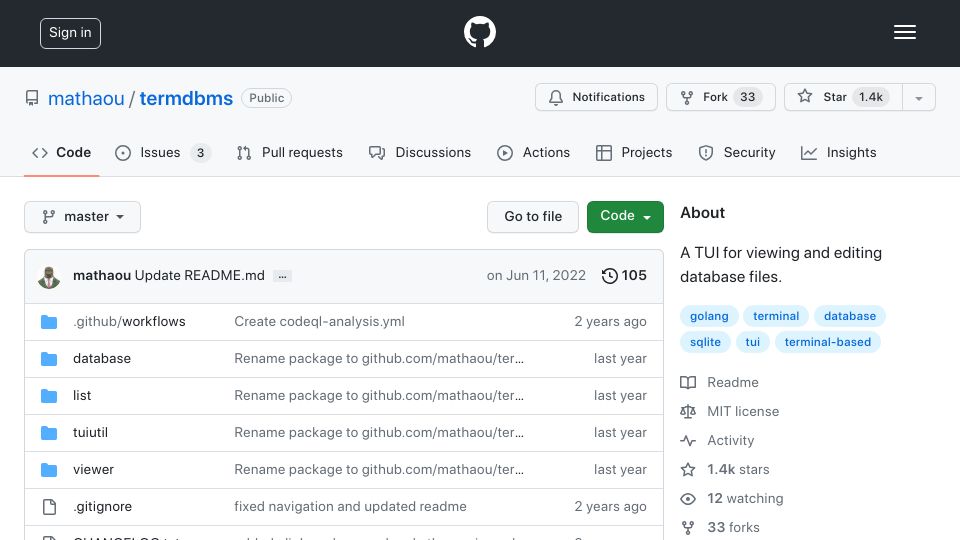
Task: Select the database topic tag
Action: click(x=850, y=317)
